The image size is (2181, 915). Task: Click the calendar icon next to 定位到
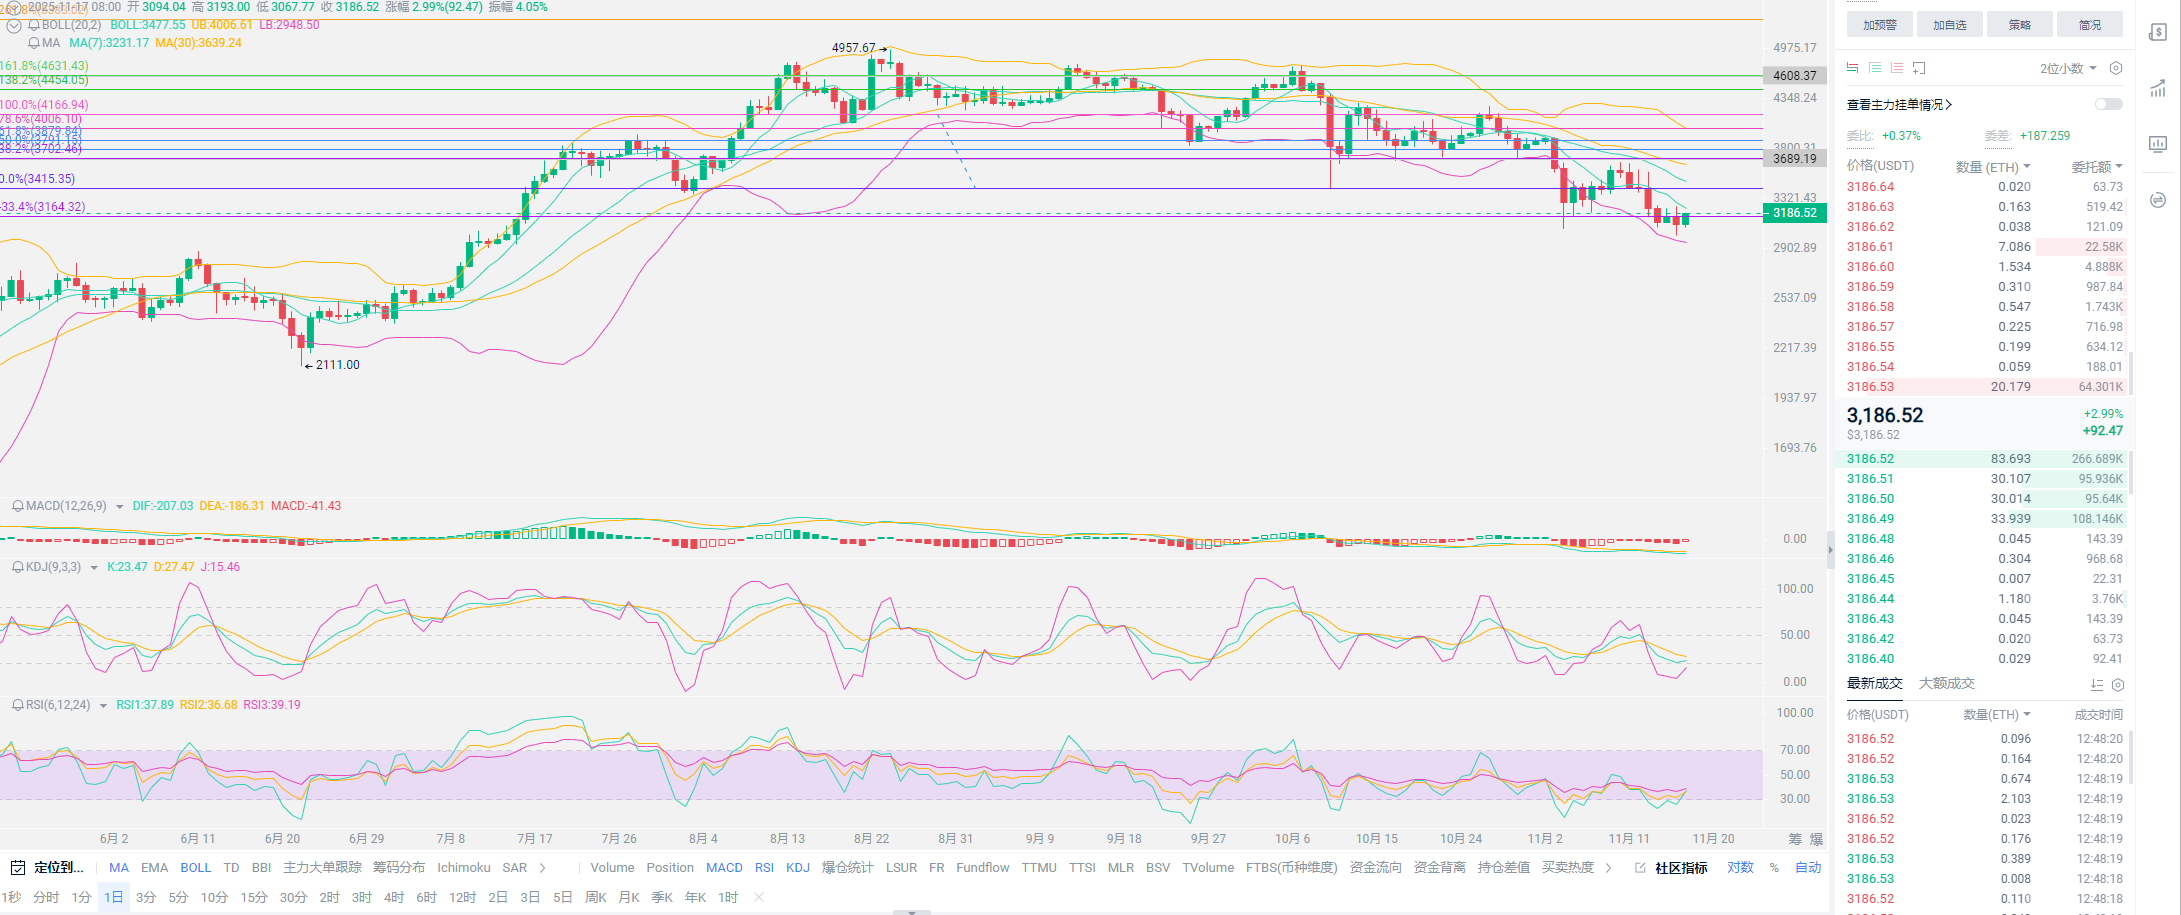pos(17,867)
